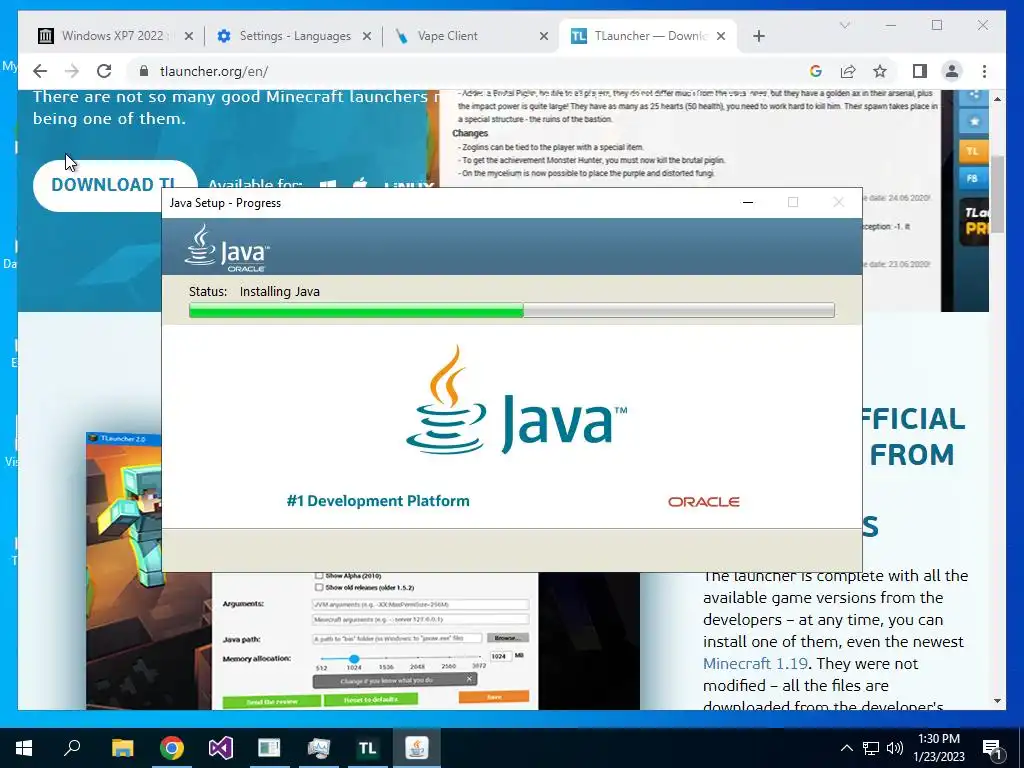The image size is (1024, 768).
Task: Click the Oracle logo in Java Setup
Action: click(703, 502)
